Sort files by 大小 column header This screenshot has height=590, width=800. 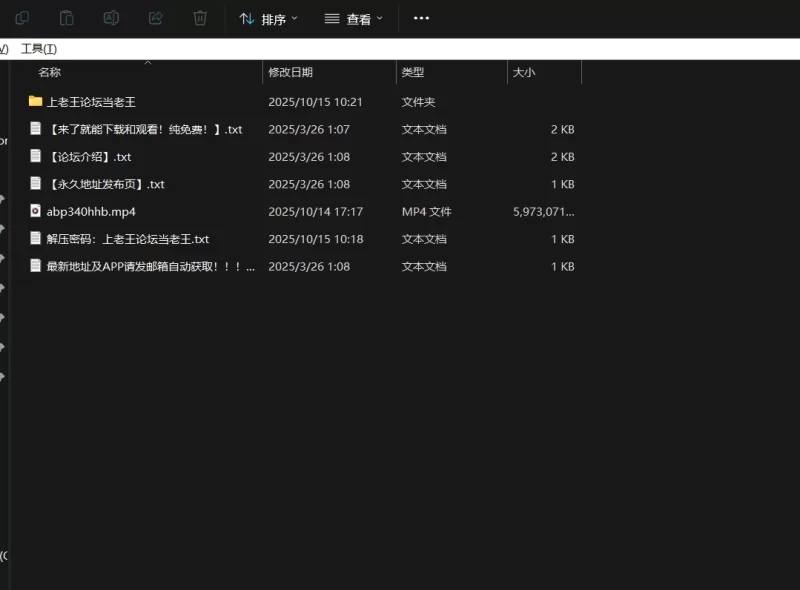click(524, 73)
